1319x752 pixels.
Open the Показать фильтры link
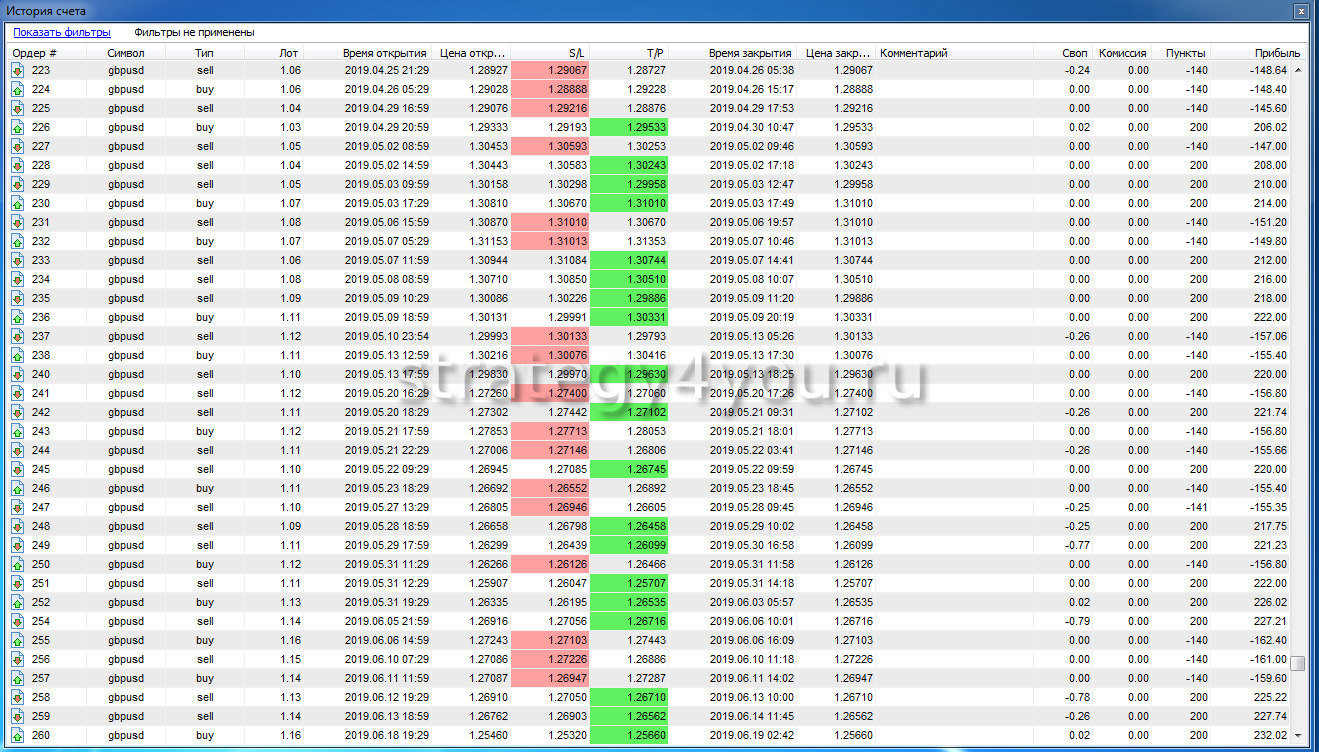pos(62,33)
